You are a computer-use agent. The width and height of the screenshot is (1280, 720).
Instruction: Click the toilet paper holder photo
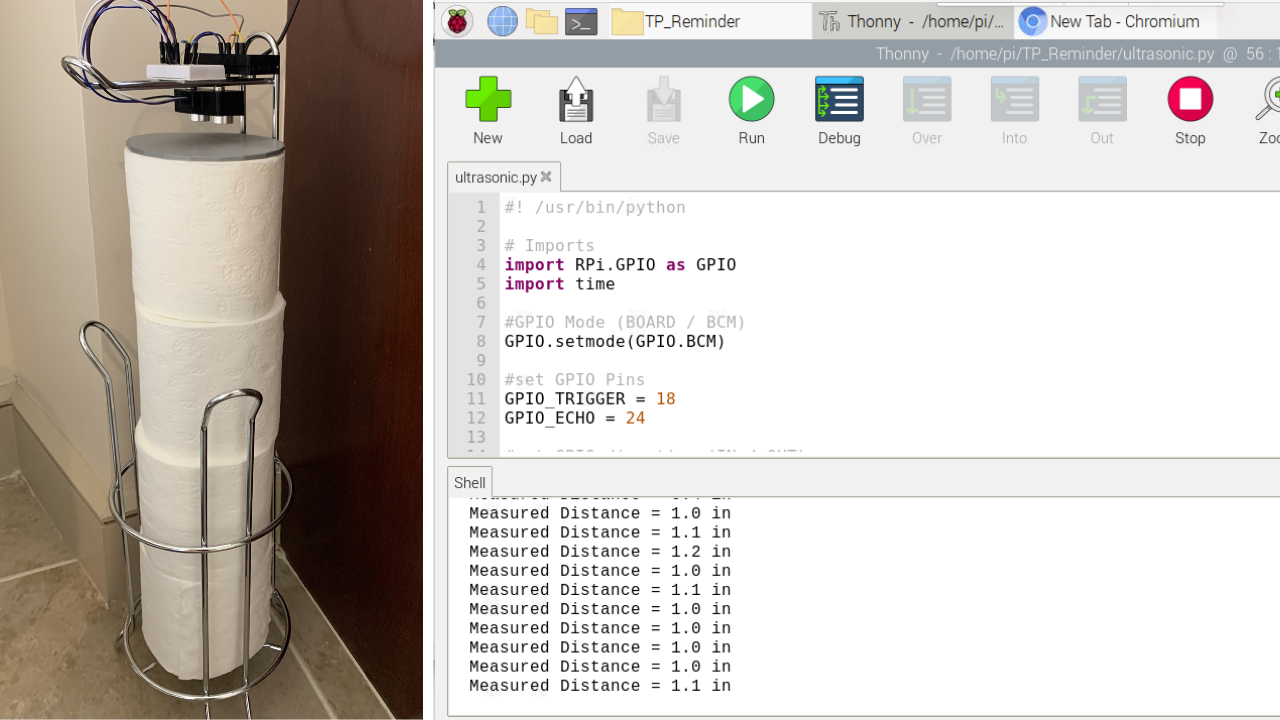pyautogui.click(x=211, y=360)
